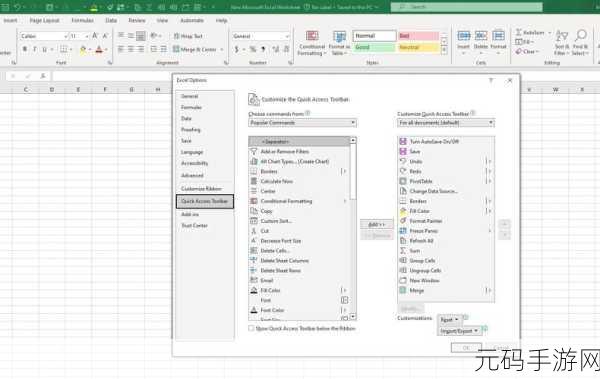This screenshot has height=379, width=600.
Task: Click the Increase Font Size icon
Action: click(x=95, y=36)
